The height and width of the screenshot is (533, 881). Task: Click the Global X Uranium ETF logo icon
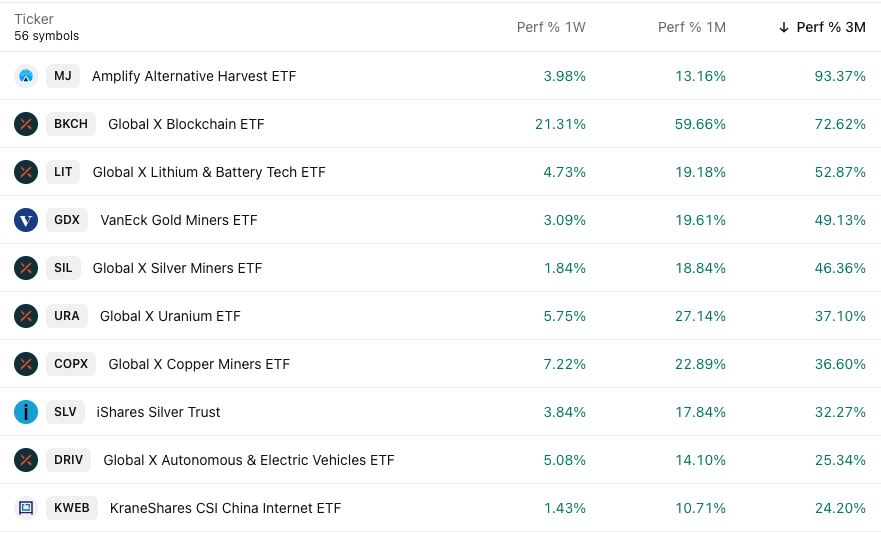(x=26, y=316)
